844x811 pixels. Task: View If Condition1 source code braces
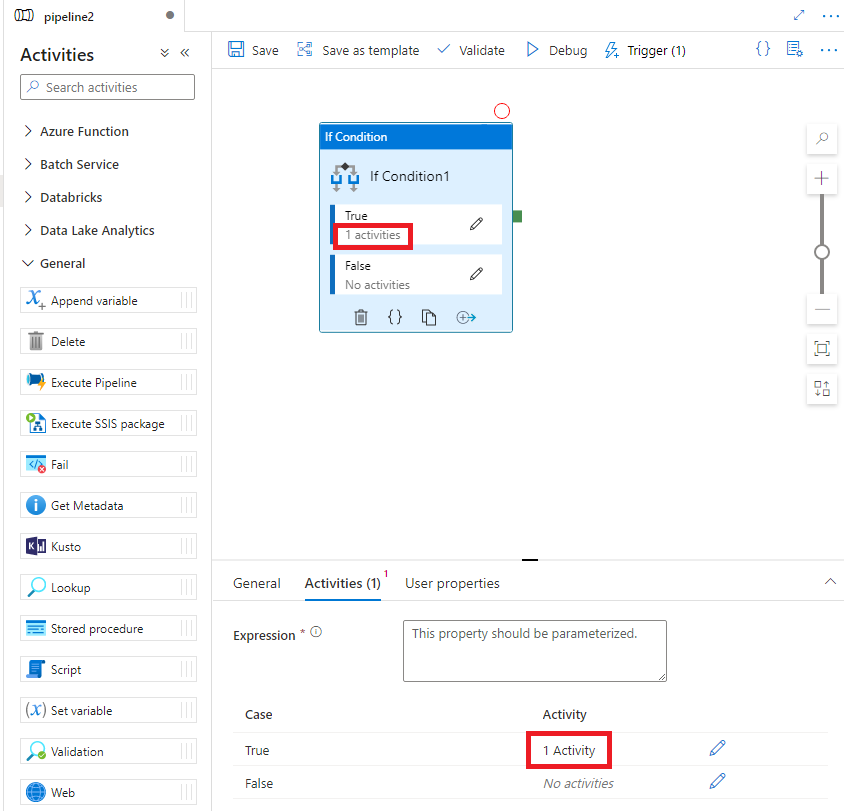pos(395,317)
